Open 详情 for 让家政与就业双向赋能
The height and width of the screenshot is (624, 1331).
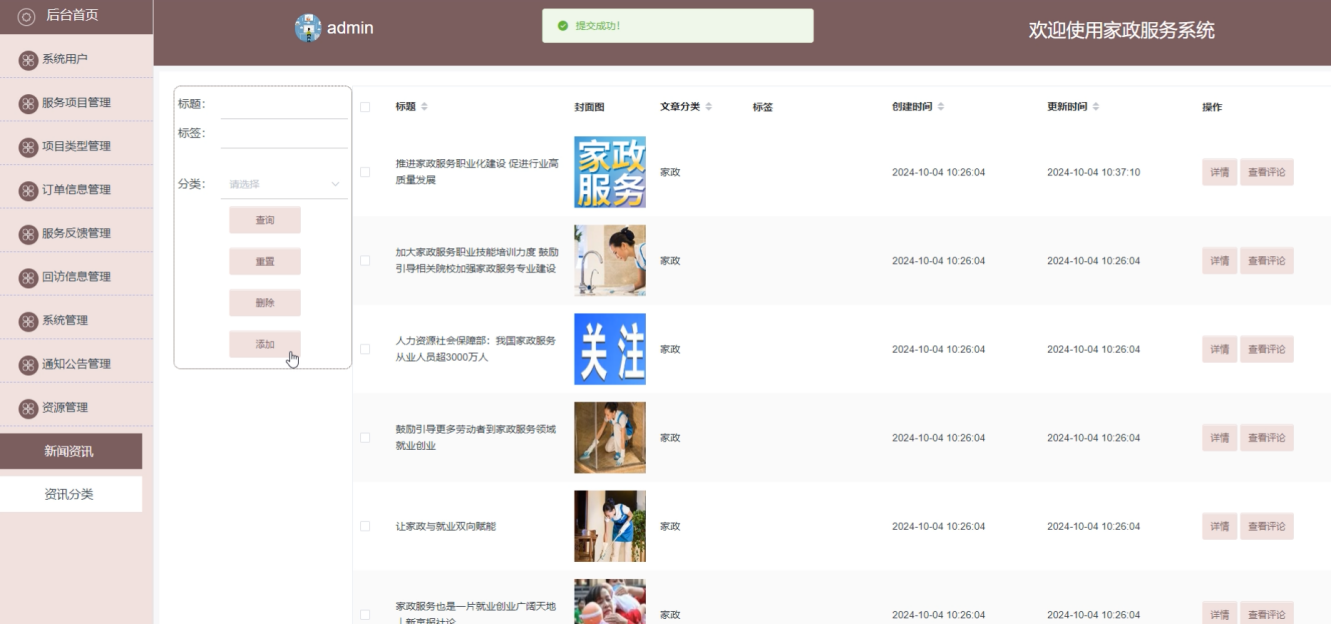pyautogui.click(x=1220, y=526)
